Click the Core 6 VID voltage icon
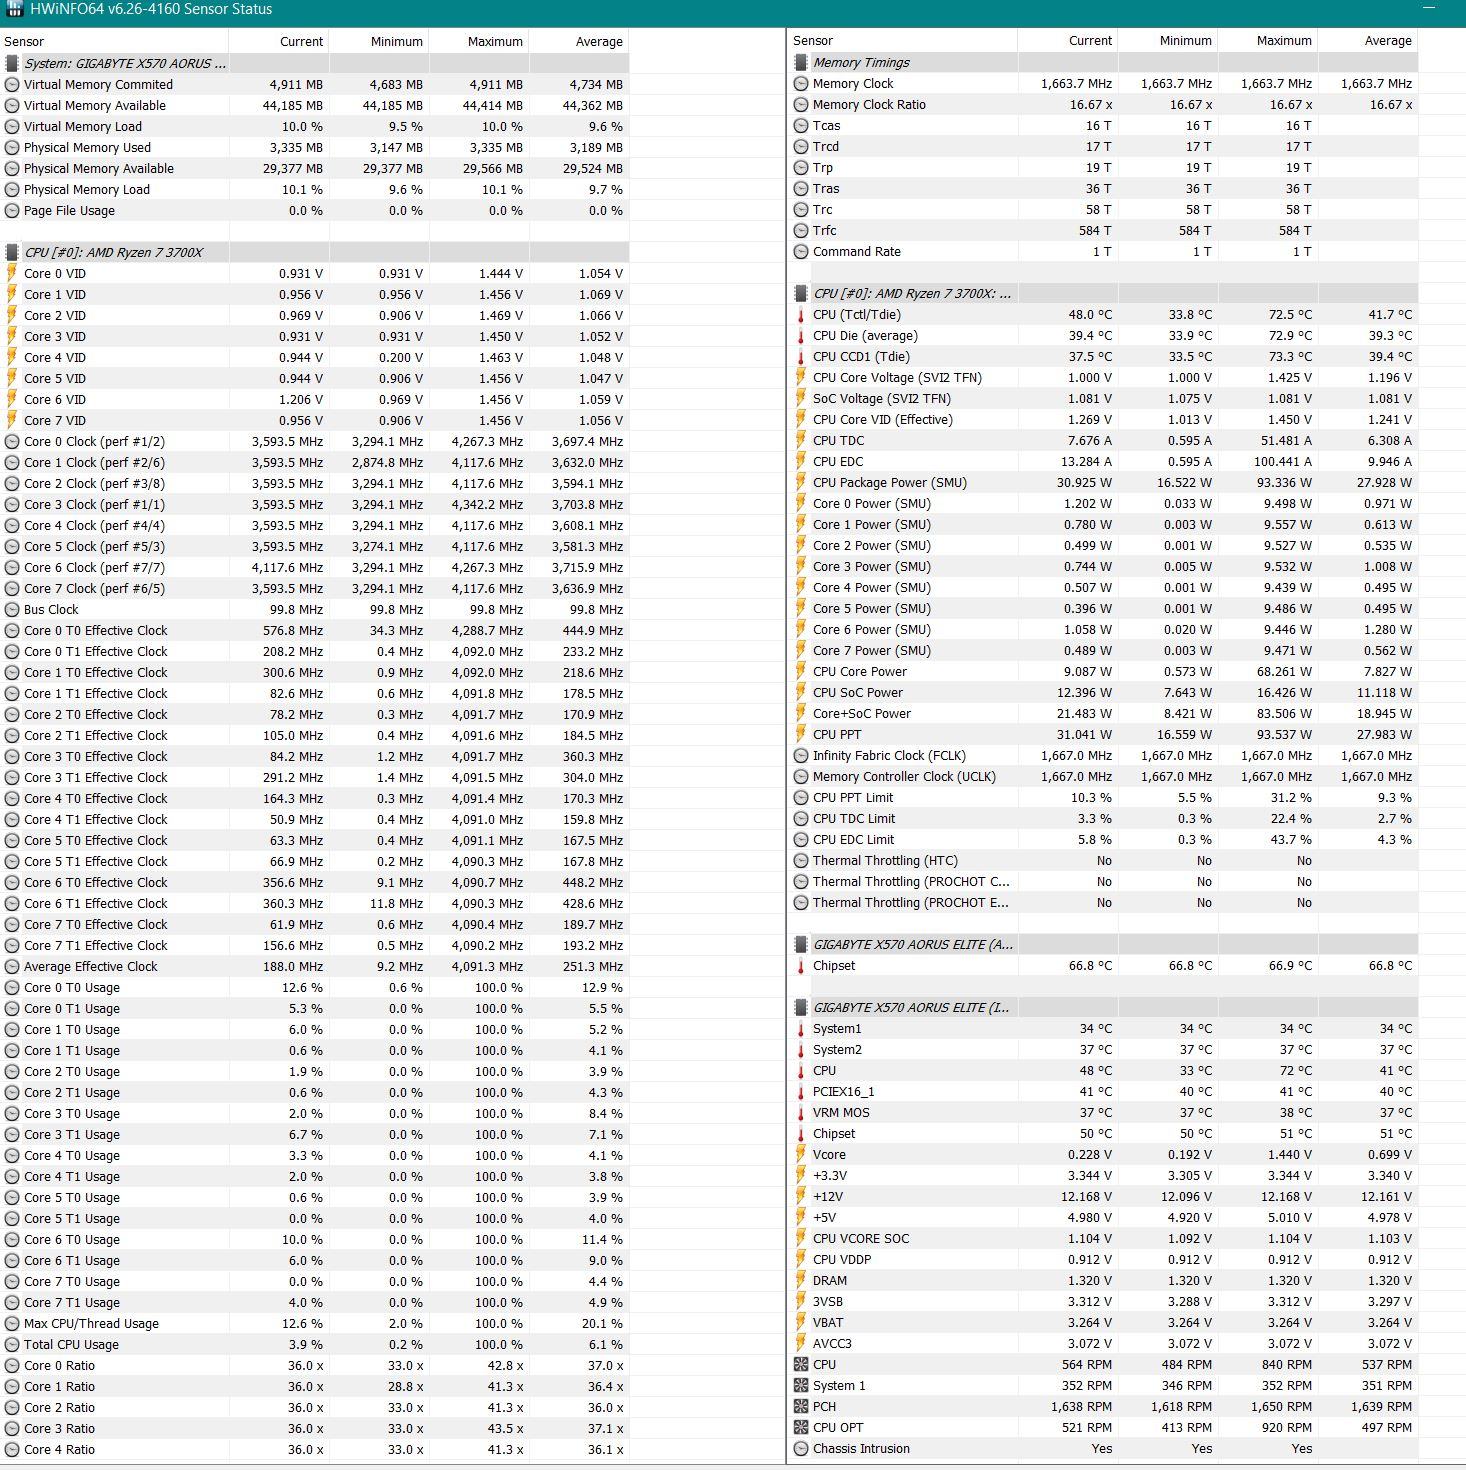The width and height of the screenshot is (1466, 1470). click(x=12, y=399)
